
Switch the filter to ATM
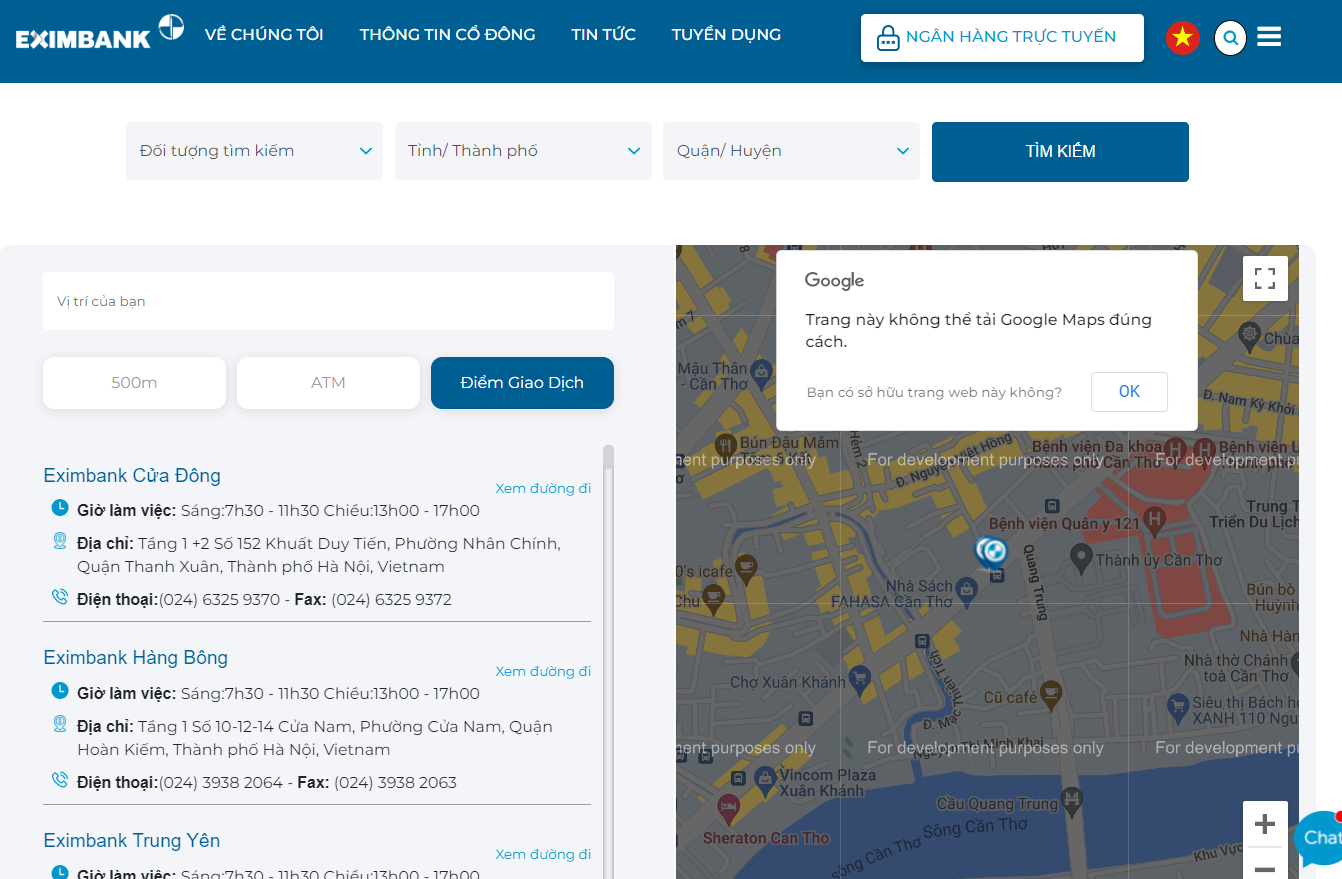328,383
